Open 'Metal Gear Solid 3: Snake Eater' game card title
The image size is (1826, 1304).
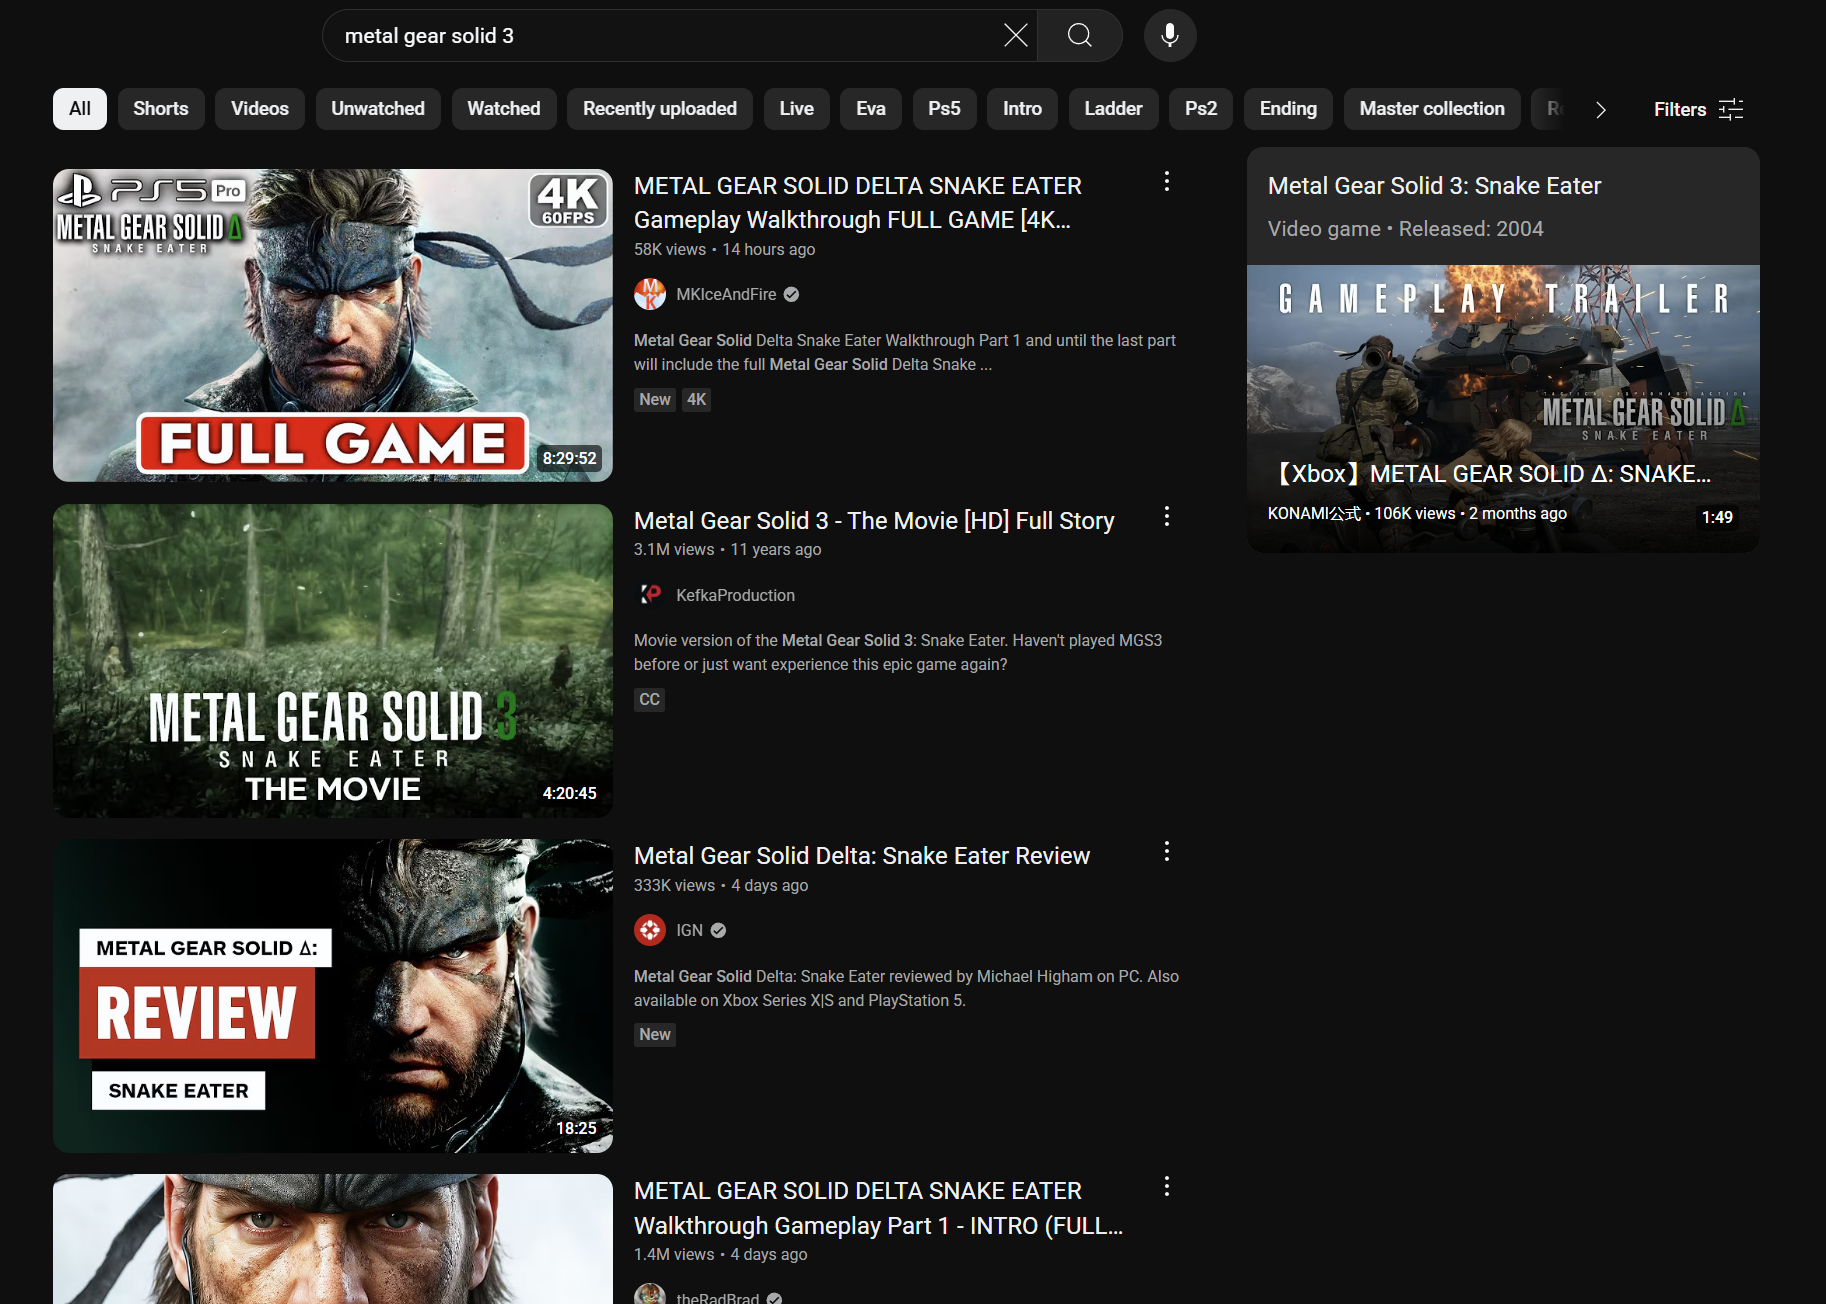tap(1434, 186)
